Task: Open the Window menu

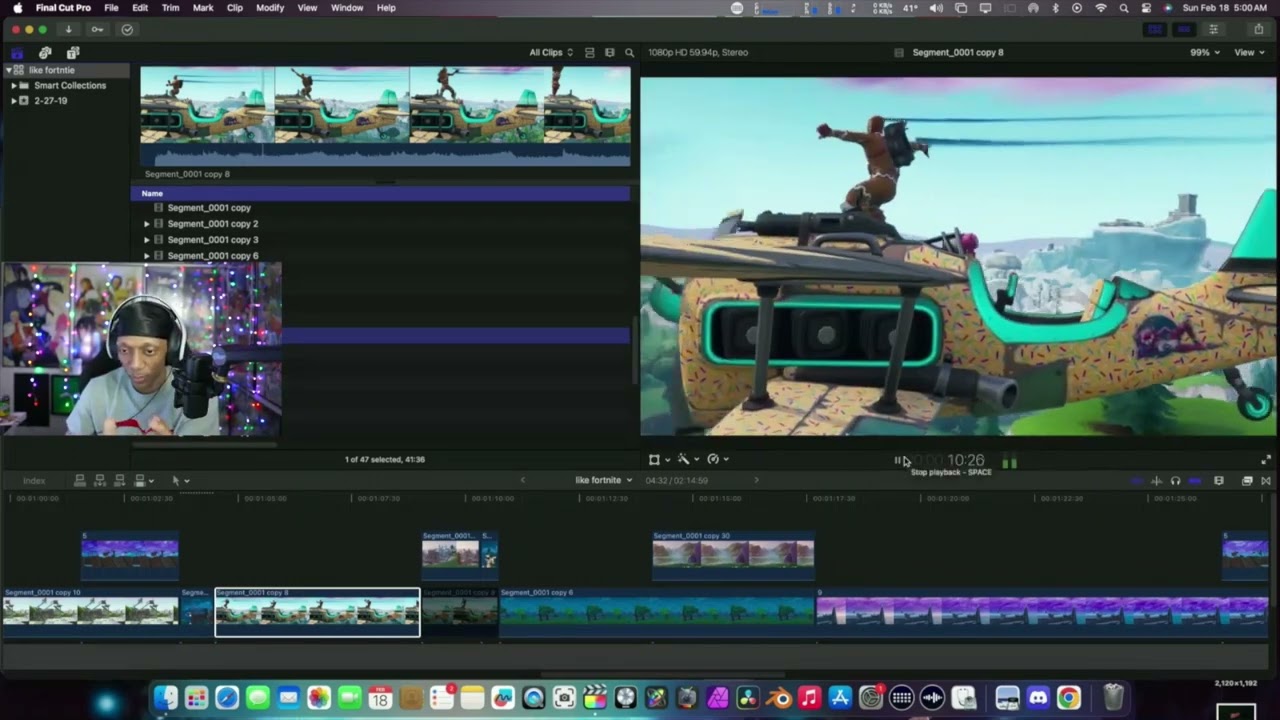Action: [x=347, y=8]
